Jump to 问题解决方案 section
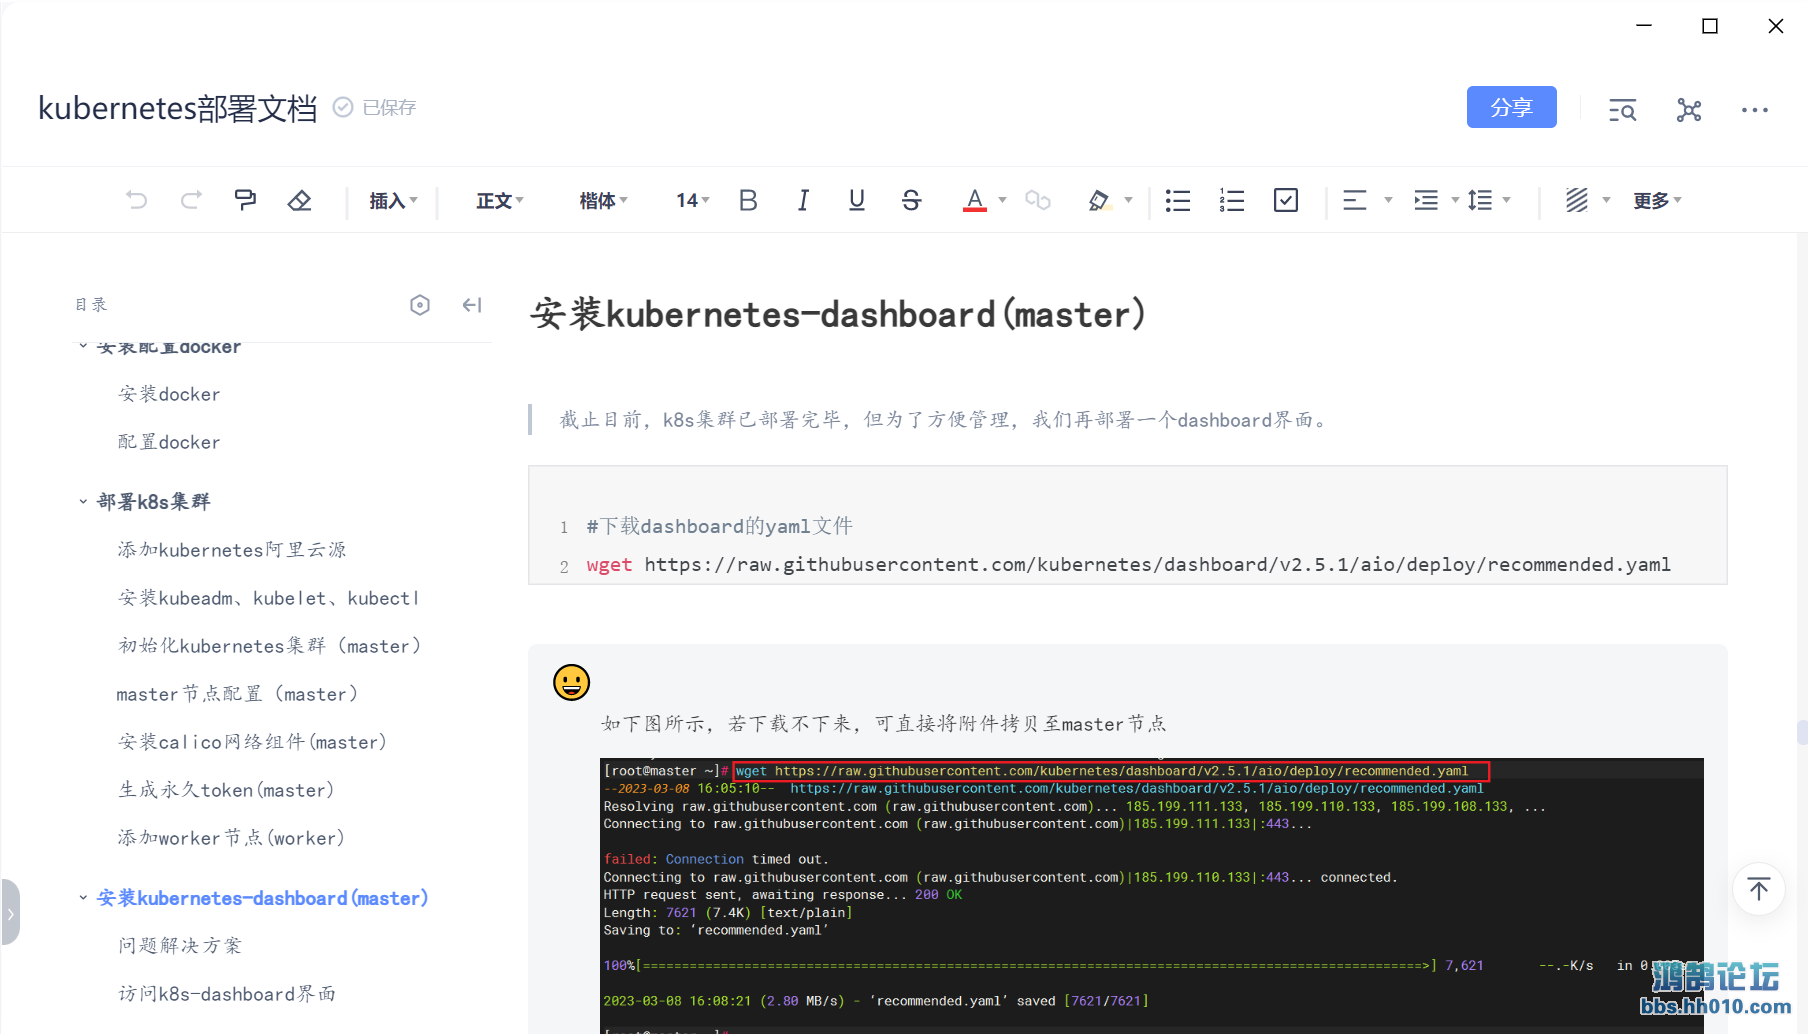This screenshot has height=1034, width=1808. 180,946
